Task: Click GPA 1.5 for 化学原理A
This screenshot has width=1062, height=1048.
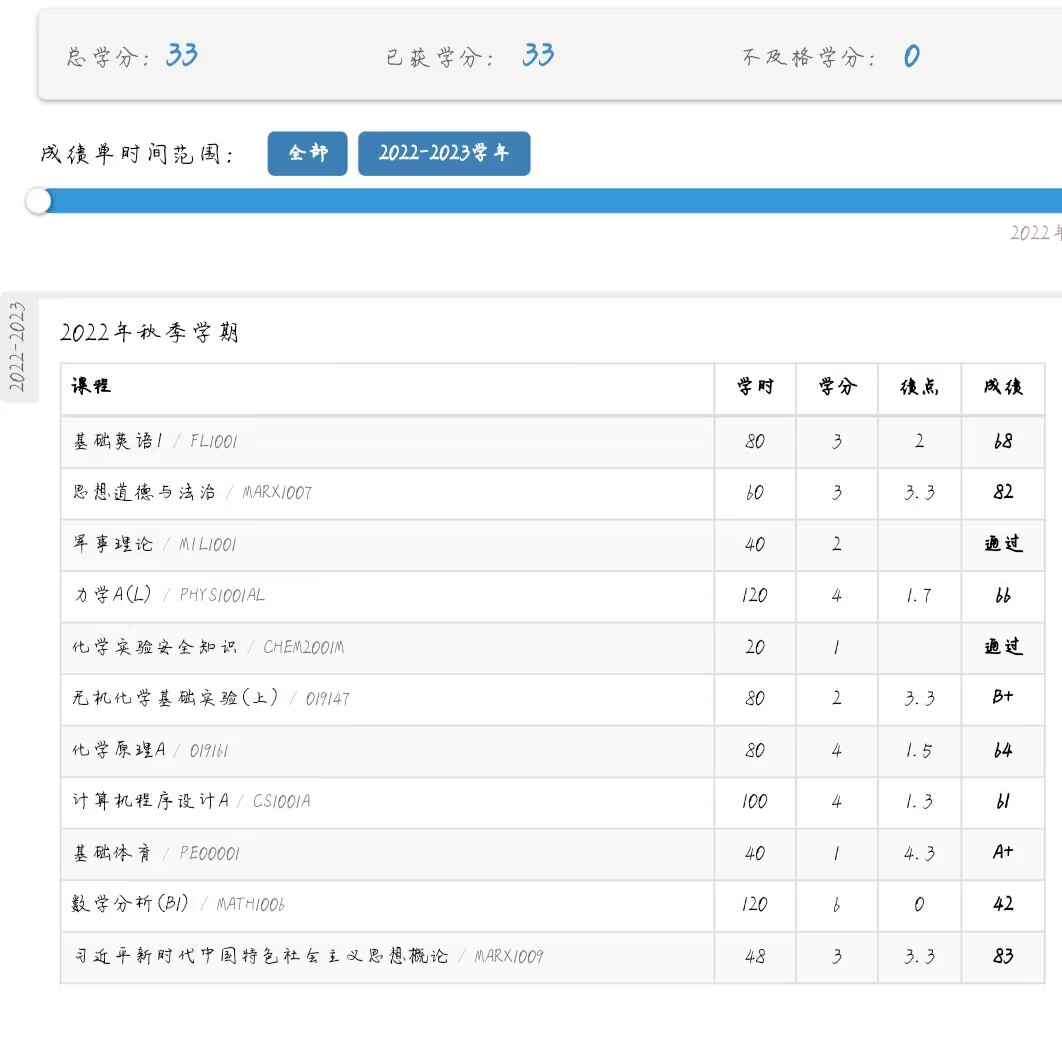Action: (919, 750)
